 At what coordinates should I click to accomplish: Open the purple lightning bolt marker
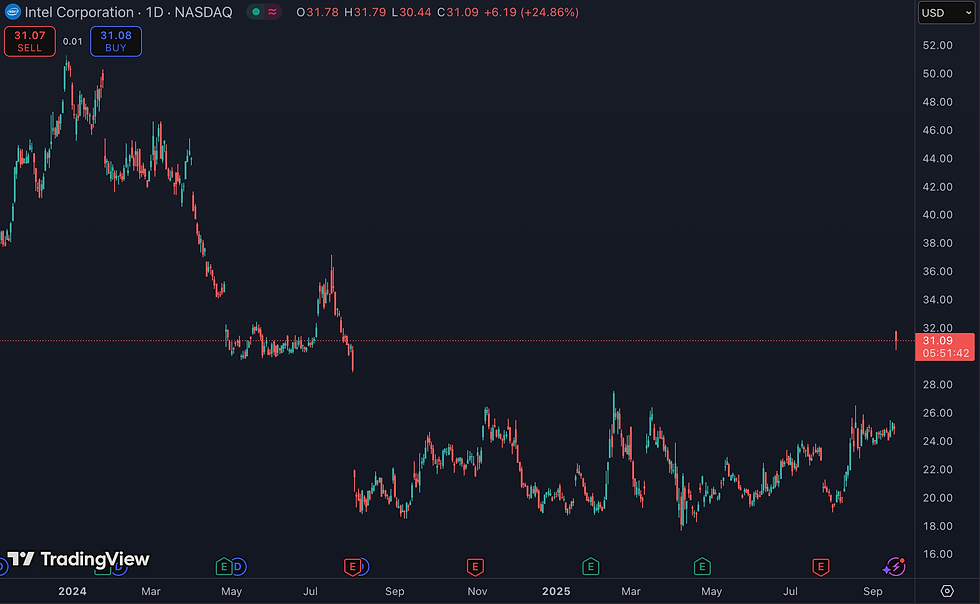coord(894,566)
